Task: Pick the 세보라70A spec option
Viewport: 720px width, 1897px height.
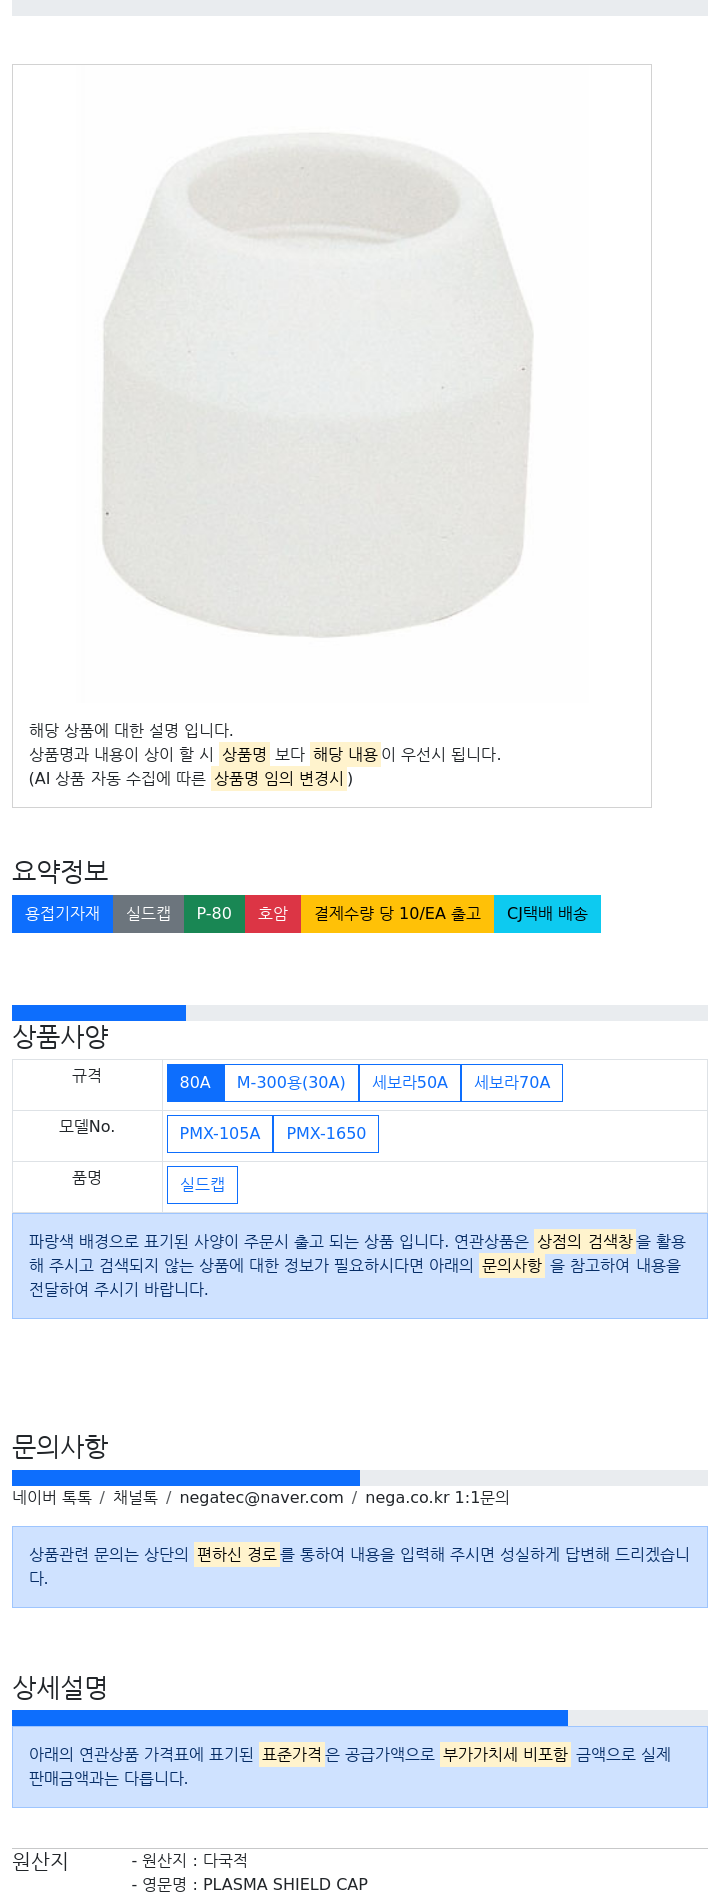Action: (512, 1083)
